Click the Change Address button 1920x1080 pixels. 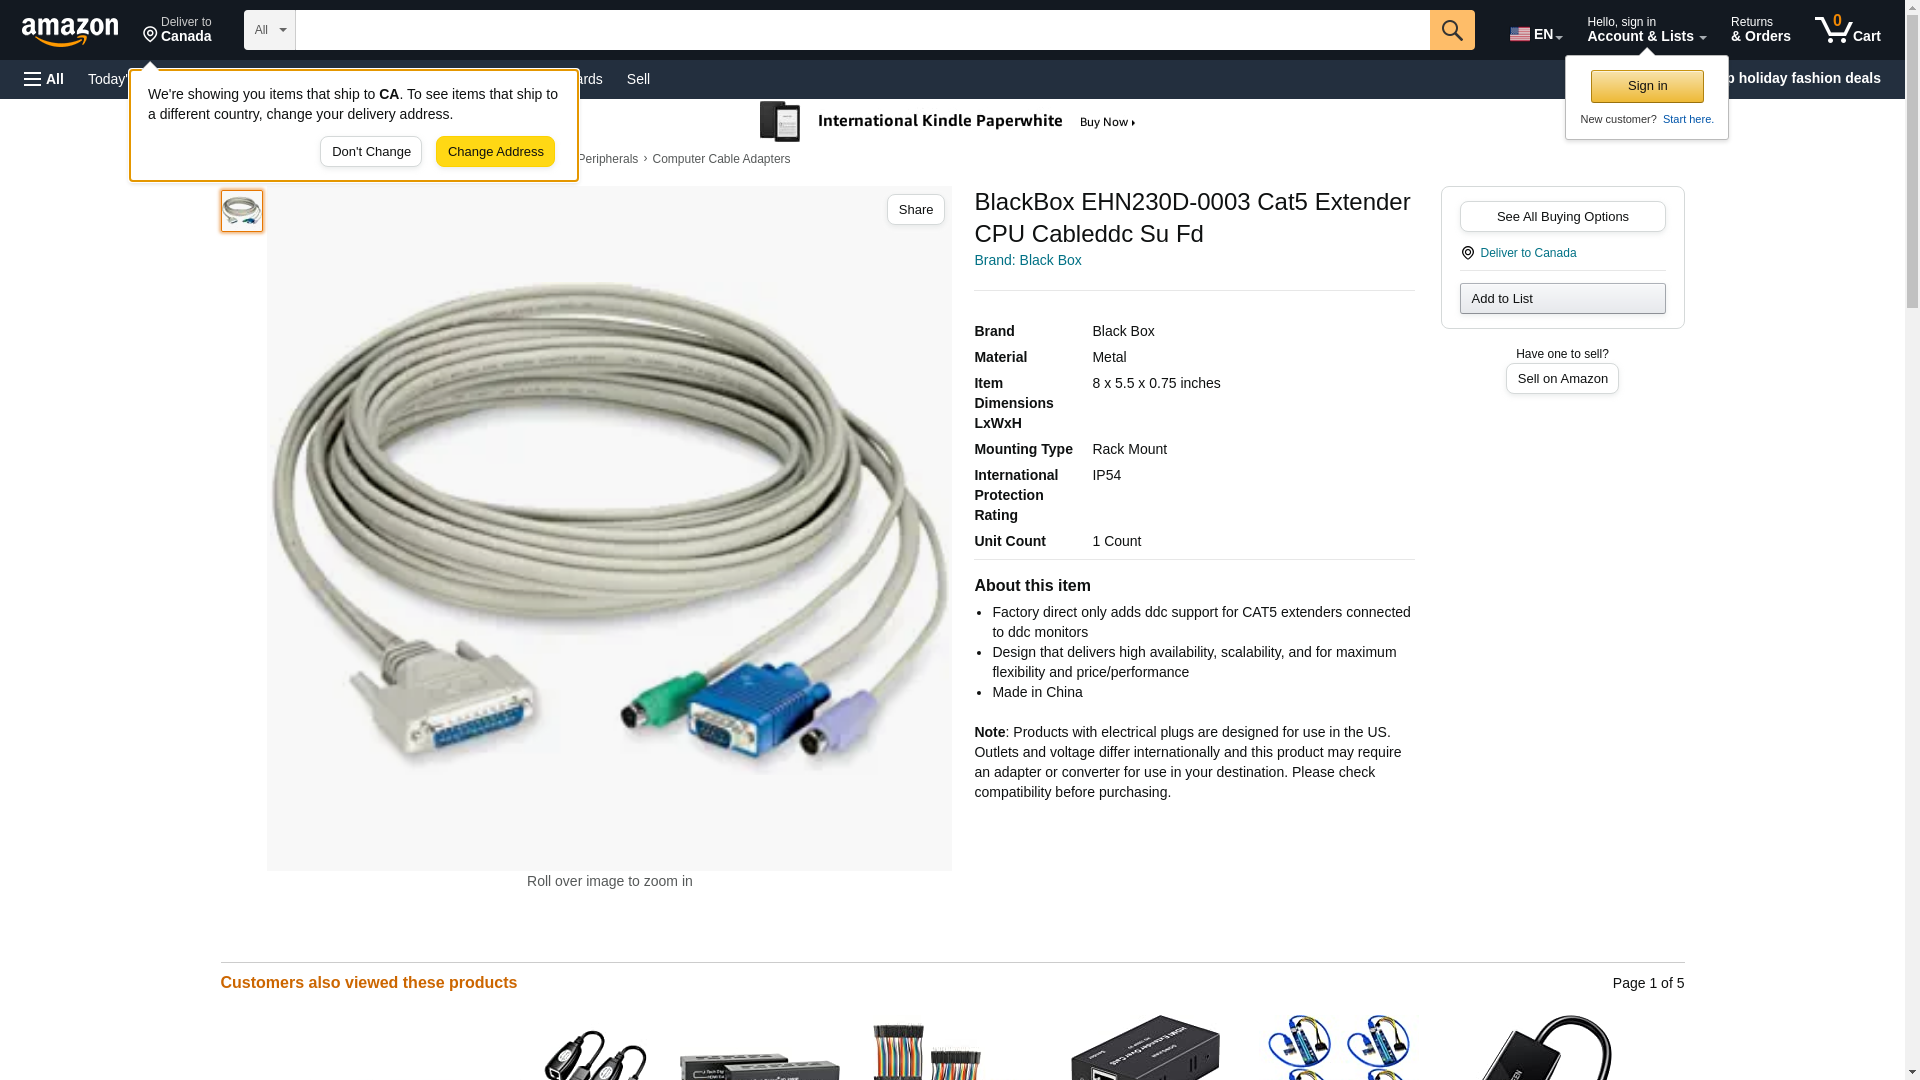(x=495, y=152)
